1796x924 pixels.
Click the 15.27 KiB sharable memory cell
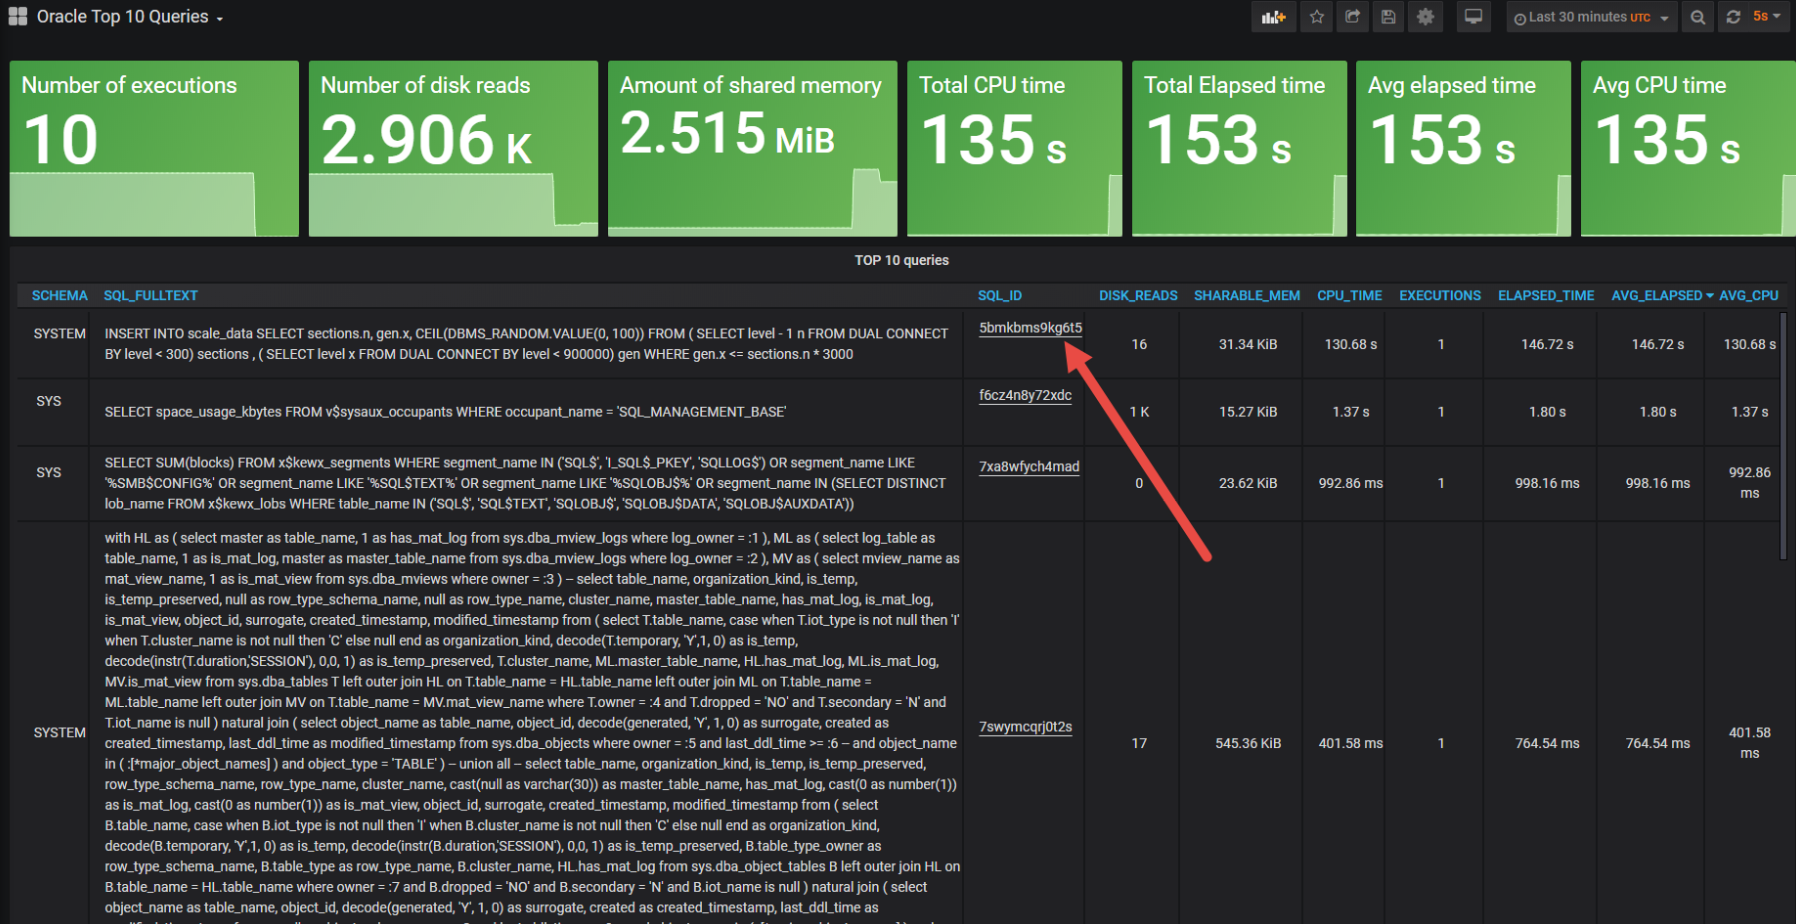pyautogui.click(x=1248, y=412)
